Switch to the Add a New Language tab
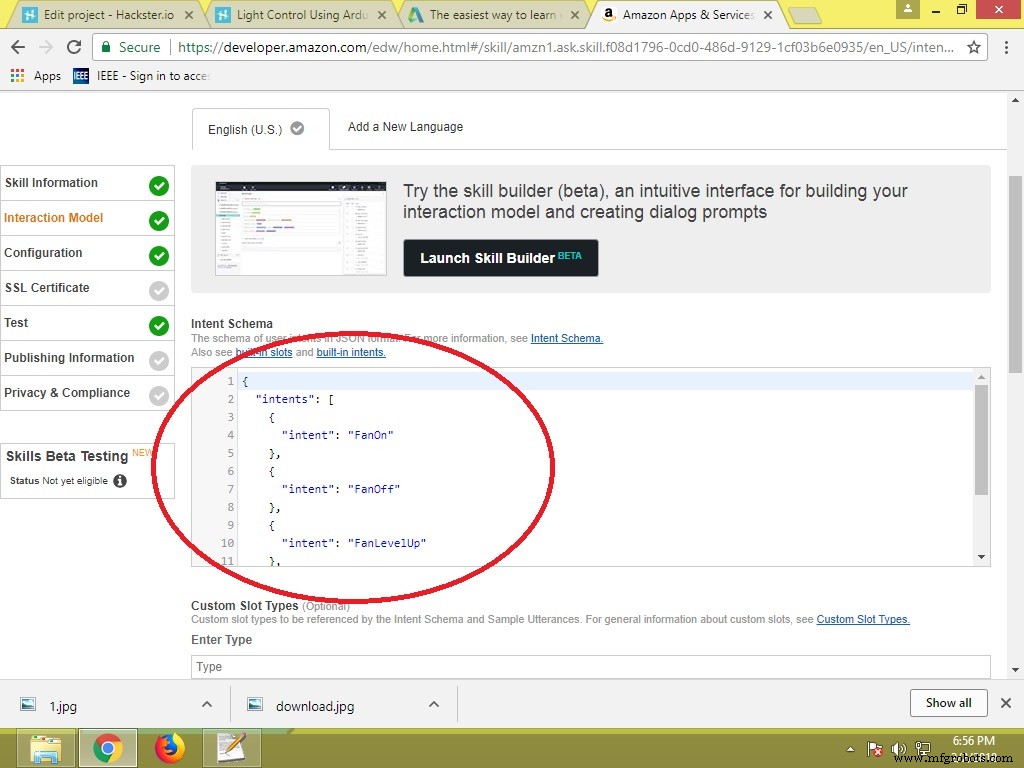This screenshot has height=768, width=1024. coord(405,127)
